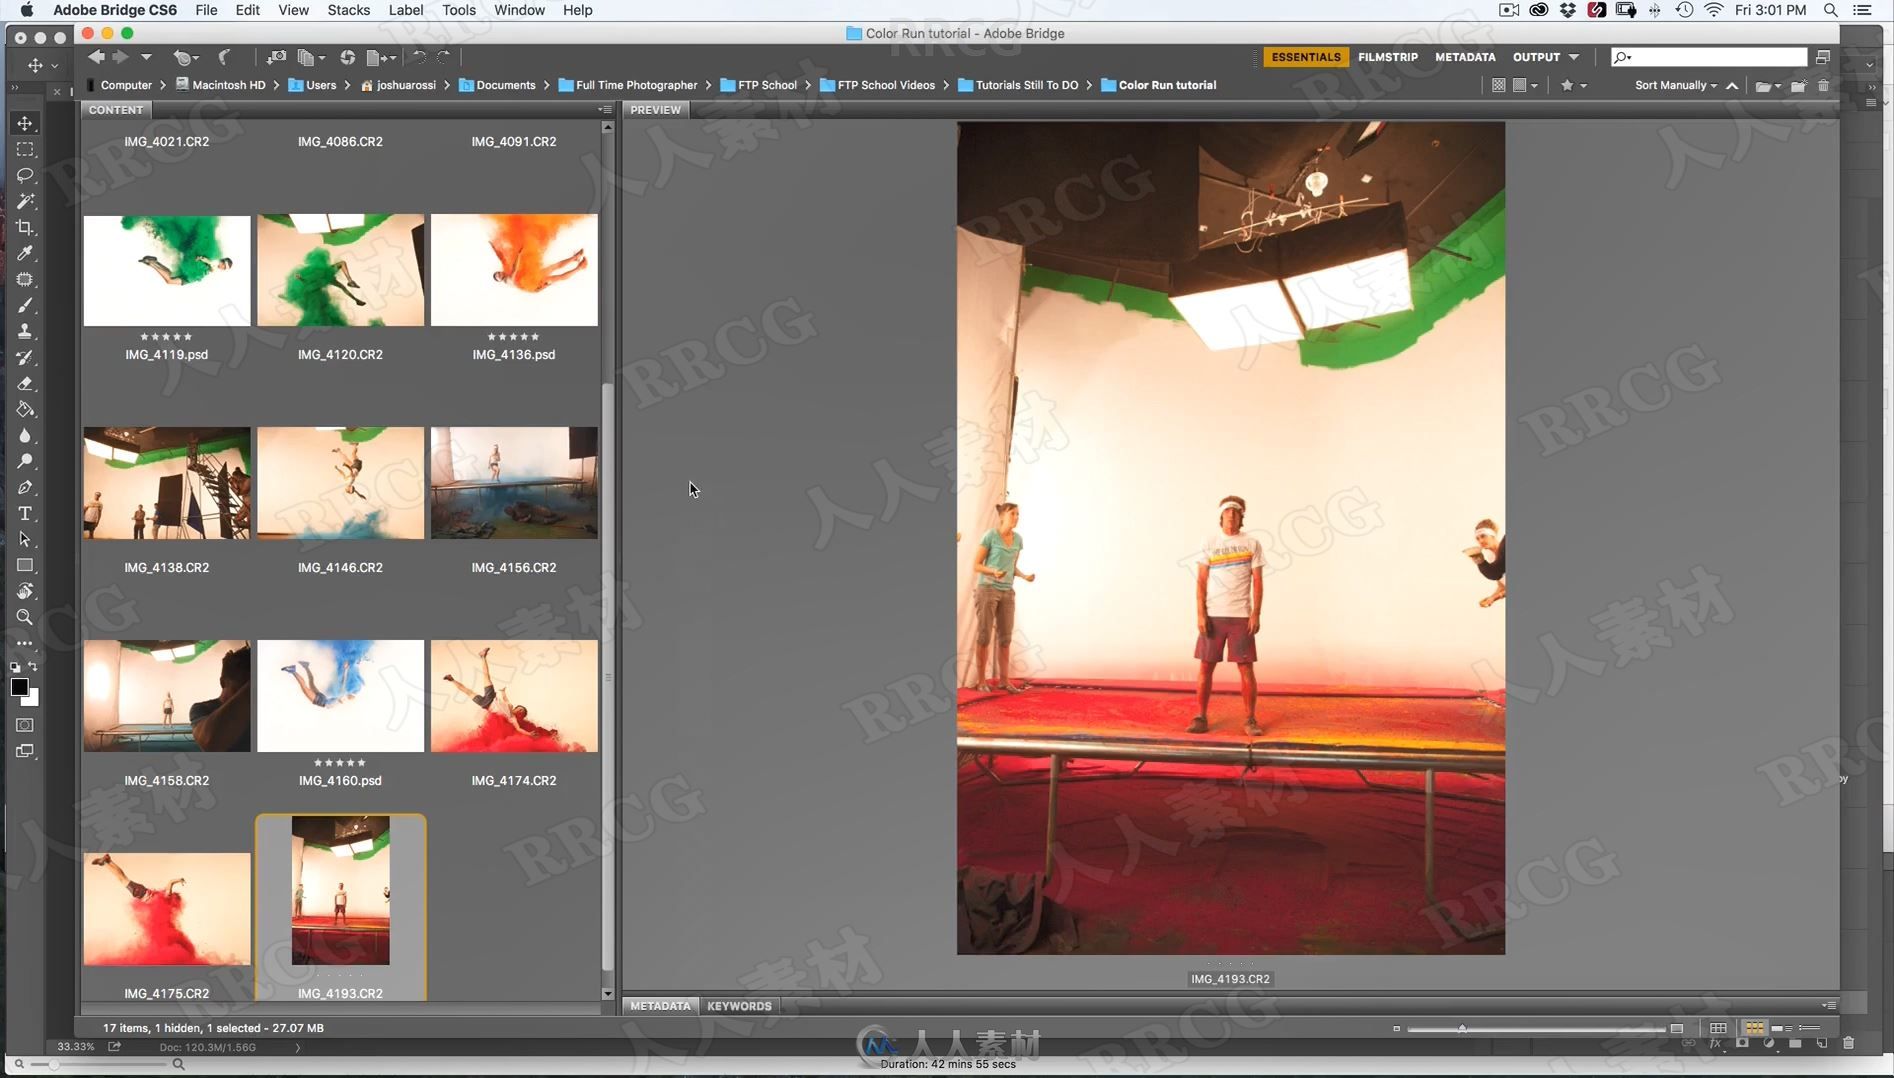
Task: Click the Wi-Fi status icon in the menu bar
Action: click(1714, 10)
